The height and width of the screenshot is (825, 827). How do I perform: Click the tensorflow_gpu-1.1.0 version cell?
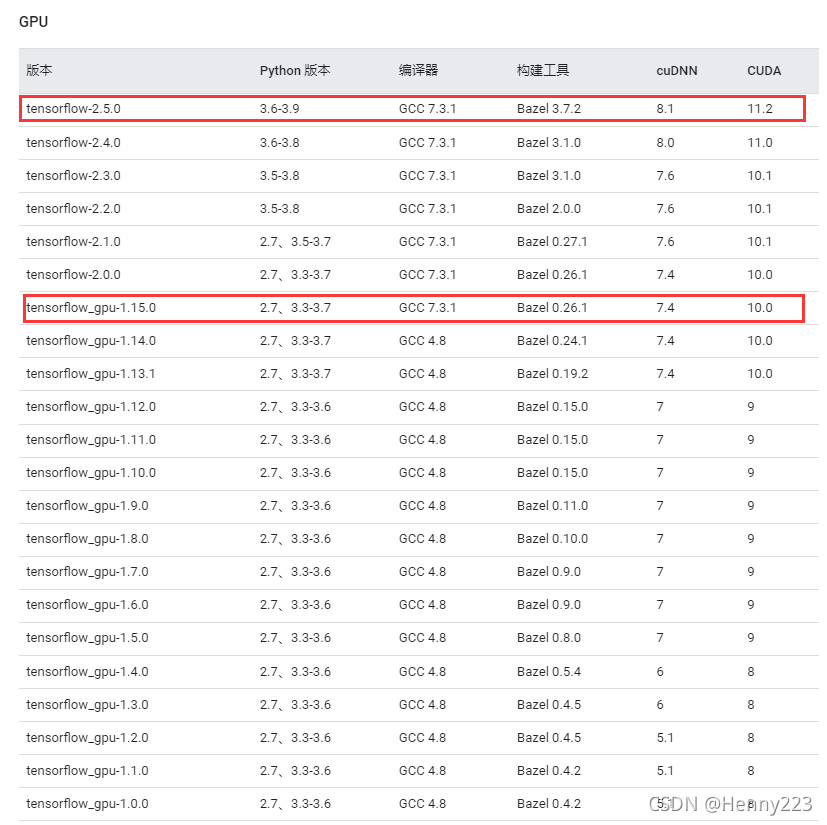pyautogui.click(x=87, y=771)
